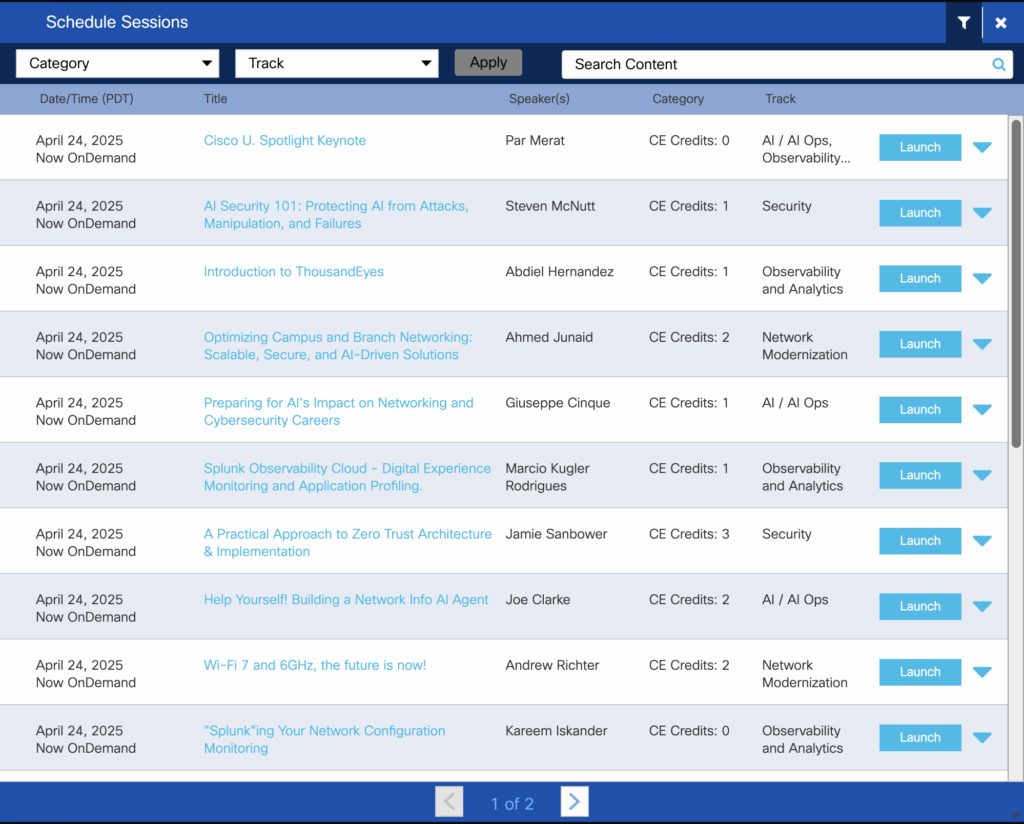Open the Category dropdown
The width and height of the screenshot is (1024, 824).
click(118, 63)
